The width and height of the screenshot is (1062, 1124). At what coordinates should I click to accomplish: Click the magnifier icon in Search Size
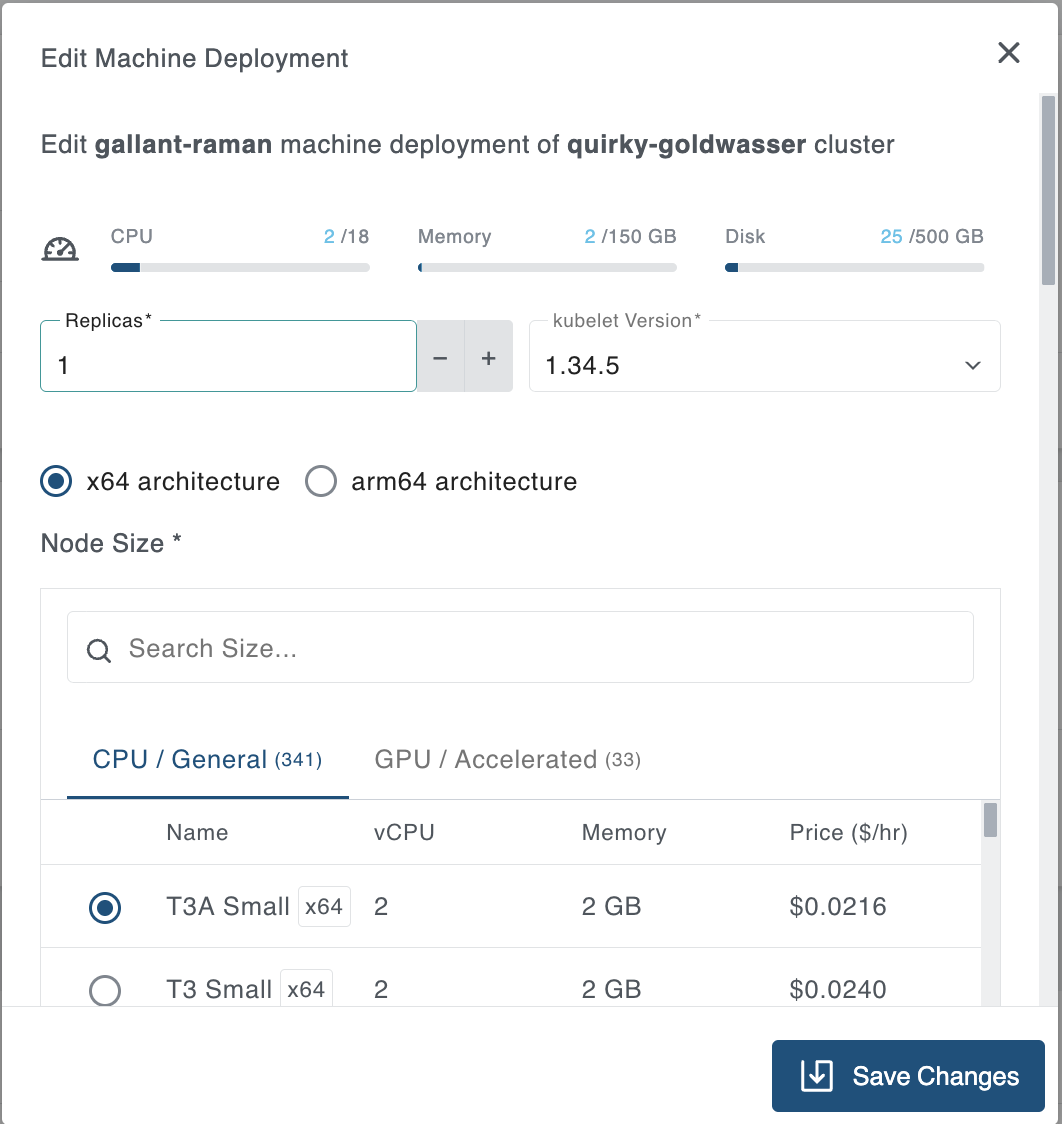[x=98, y=650]
